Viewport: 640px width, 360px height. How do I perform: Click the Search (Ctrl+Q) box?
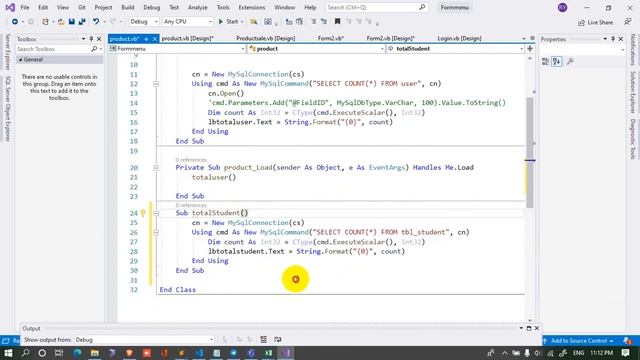click(x=376, y=7)
